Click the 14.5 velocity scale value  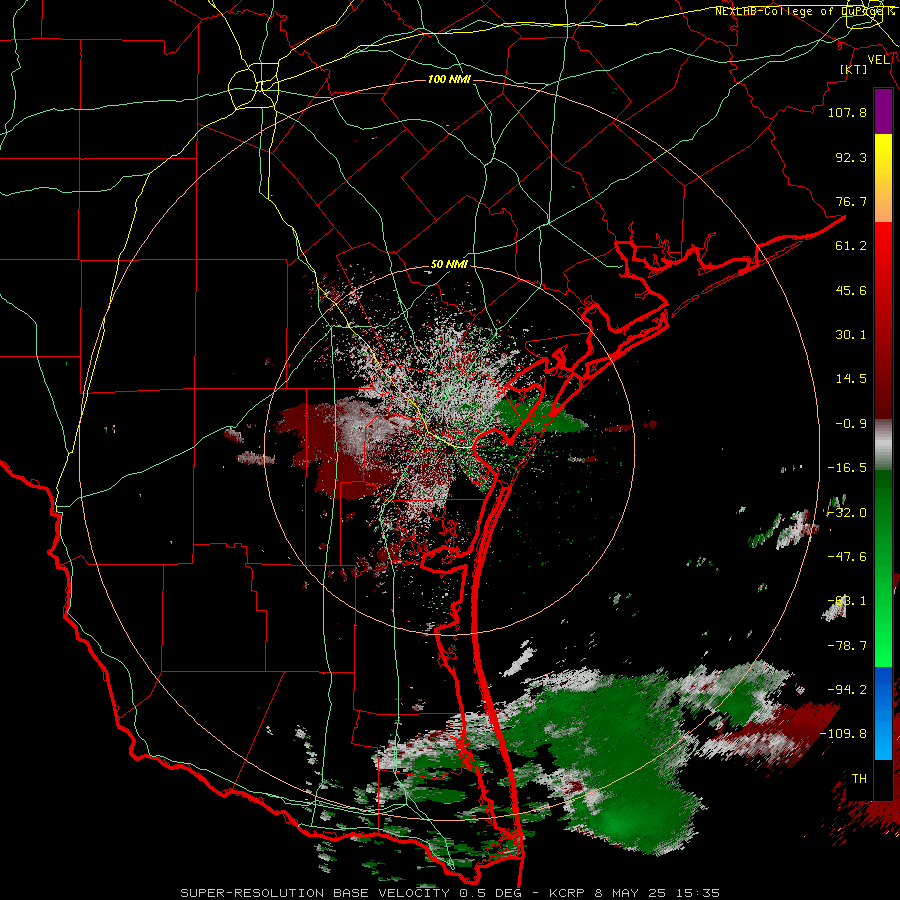pyautogui.click(x=851, y=379)
